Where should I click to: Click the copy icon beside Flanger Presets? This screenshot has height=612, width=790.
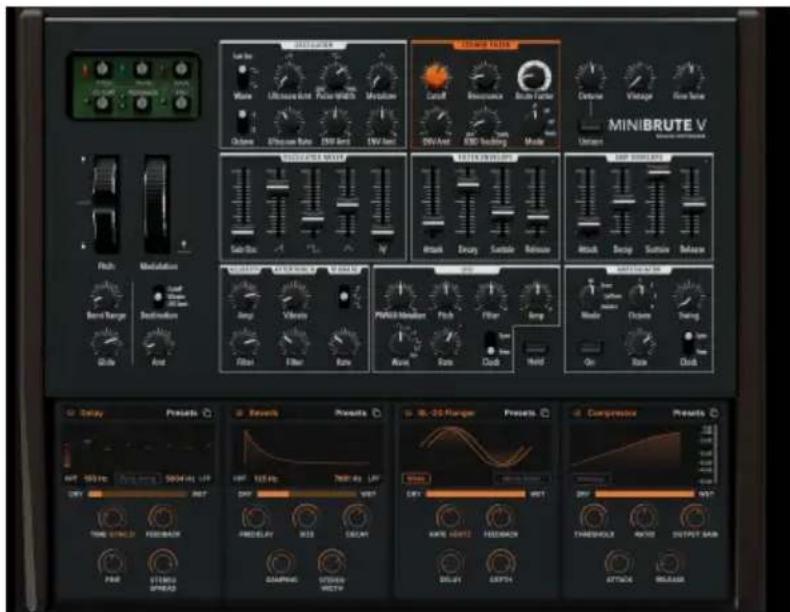point(545,413)
